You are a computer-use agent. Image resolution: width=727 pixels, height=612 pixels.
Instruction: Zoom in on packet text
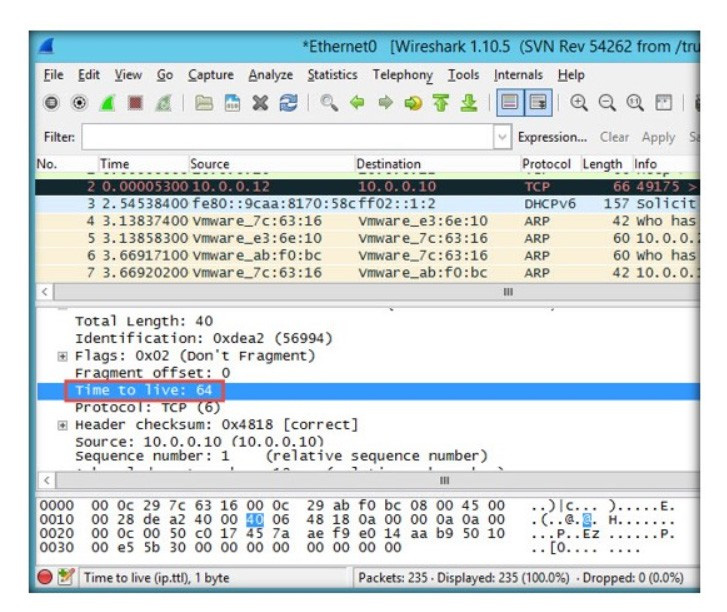(579, 102)
